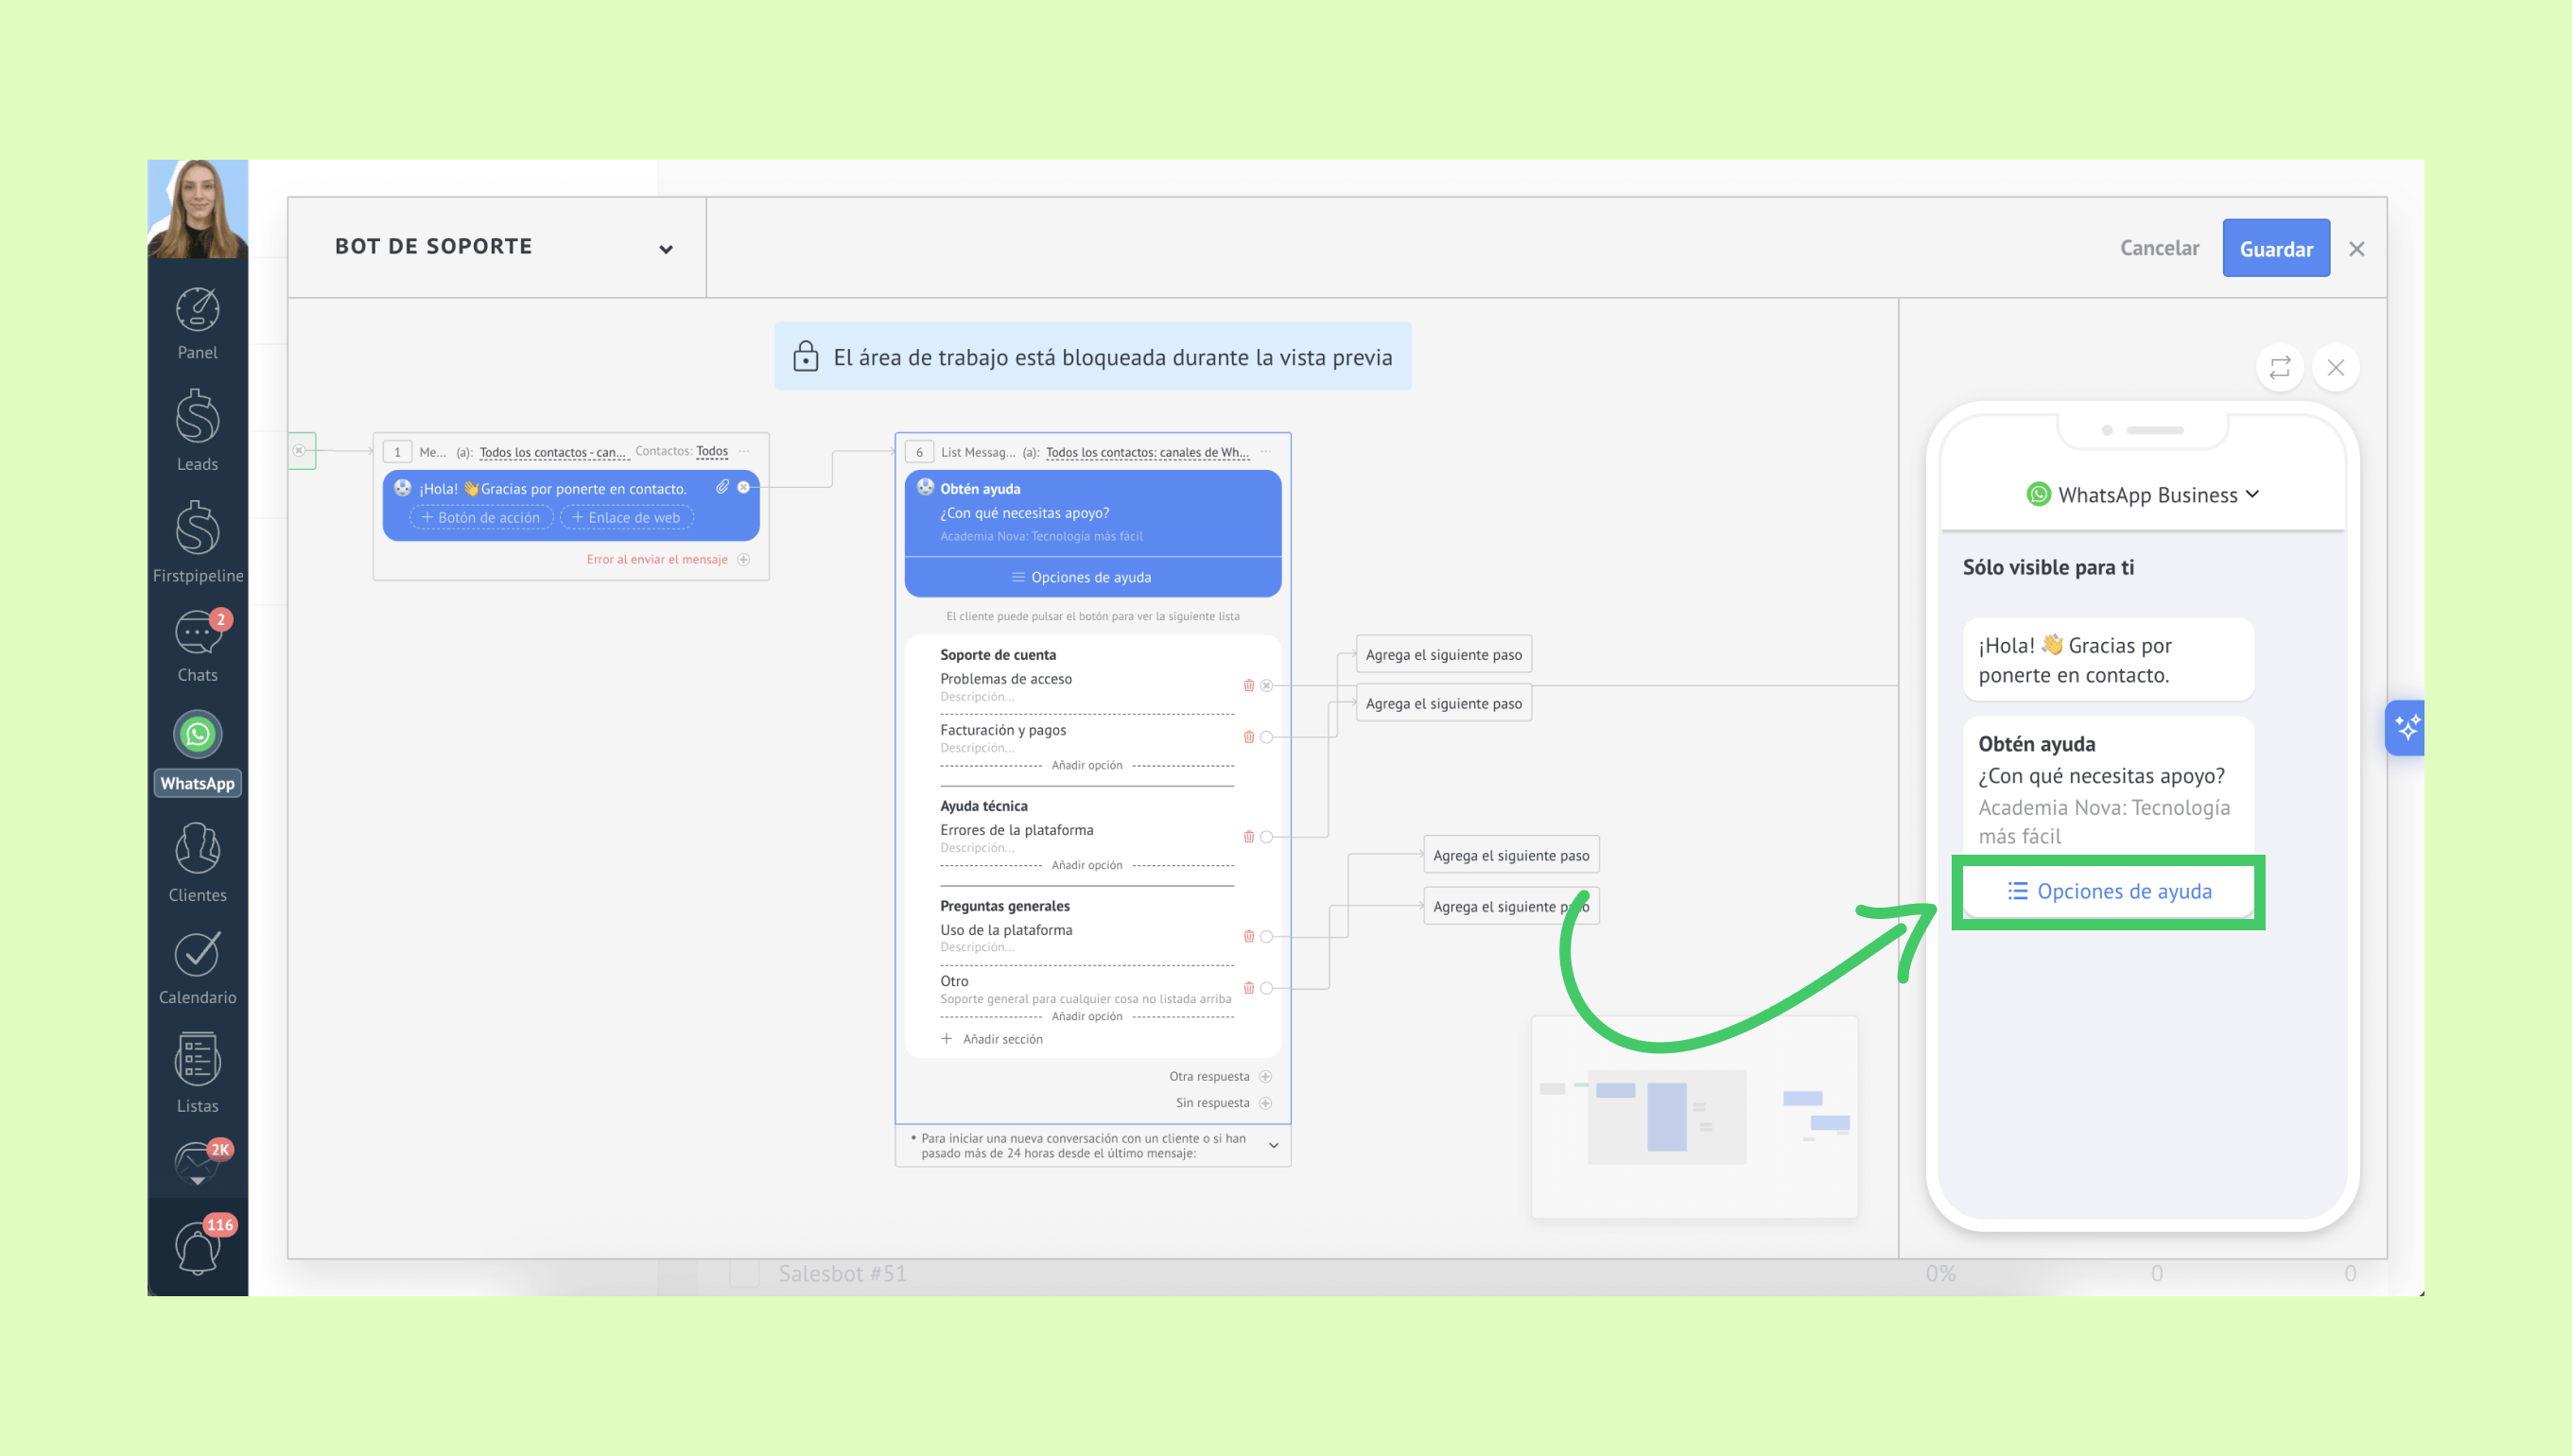
Task: Select the WhatsApp sidebar icon
Action: point(197,735)
